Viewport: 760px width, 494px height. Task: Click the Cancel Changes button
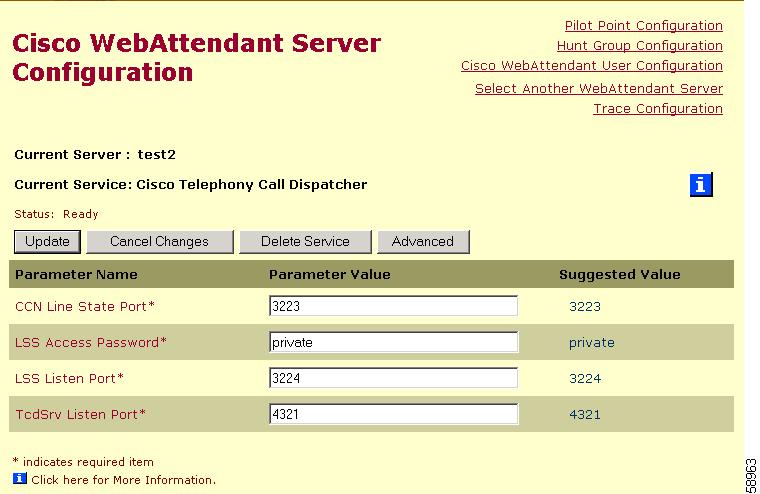159,241
